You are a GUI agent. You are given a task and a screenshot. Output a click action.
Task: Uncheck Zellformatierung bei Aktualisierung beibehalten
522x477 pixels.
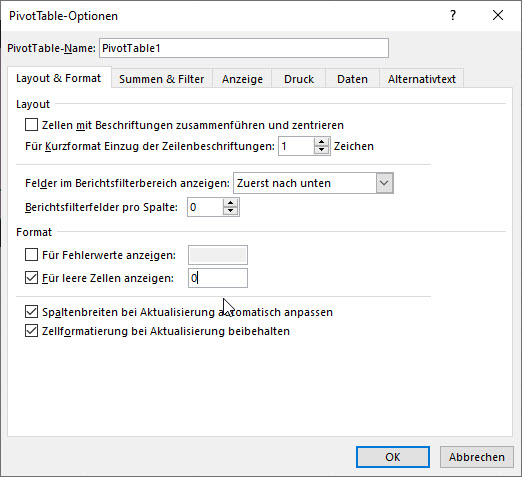point(31,331)
